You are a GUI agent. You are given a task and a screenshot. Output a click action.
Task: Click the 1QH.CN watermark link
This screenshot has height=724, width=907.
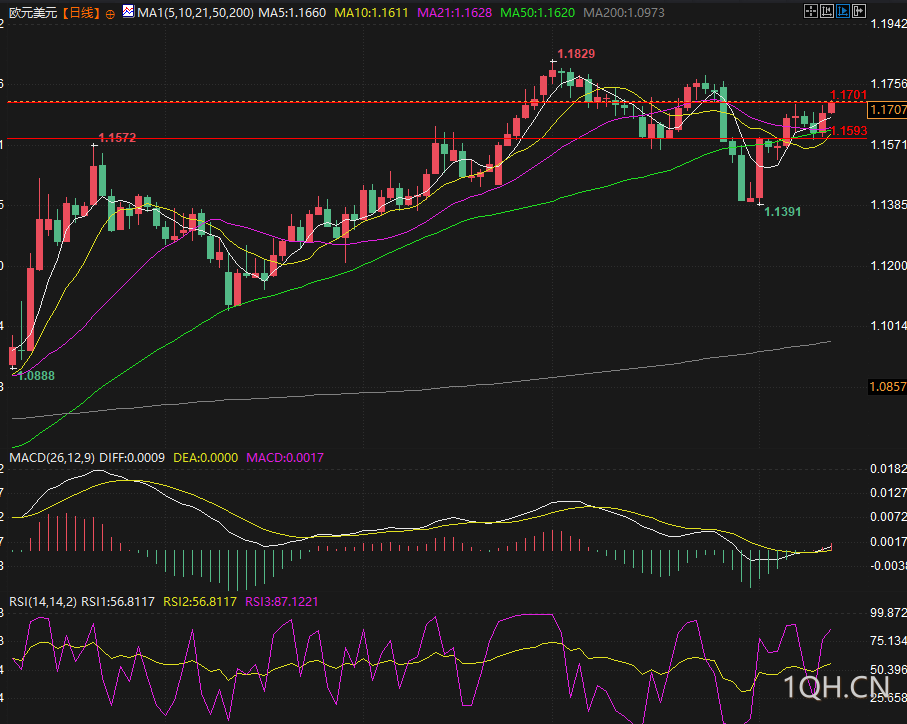pyautogui.click(x=836, y=687)
